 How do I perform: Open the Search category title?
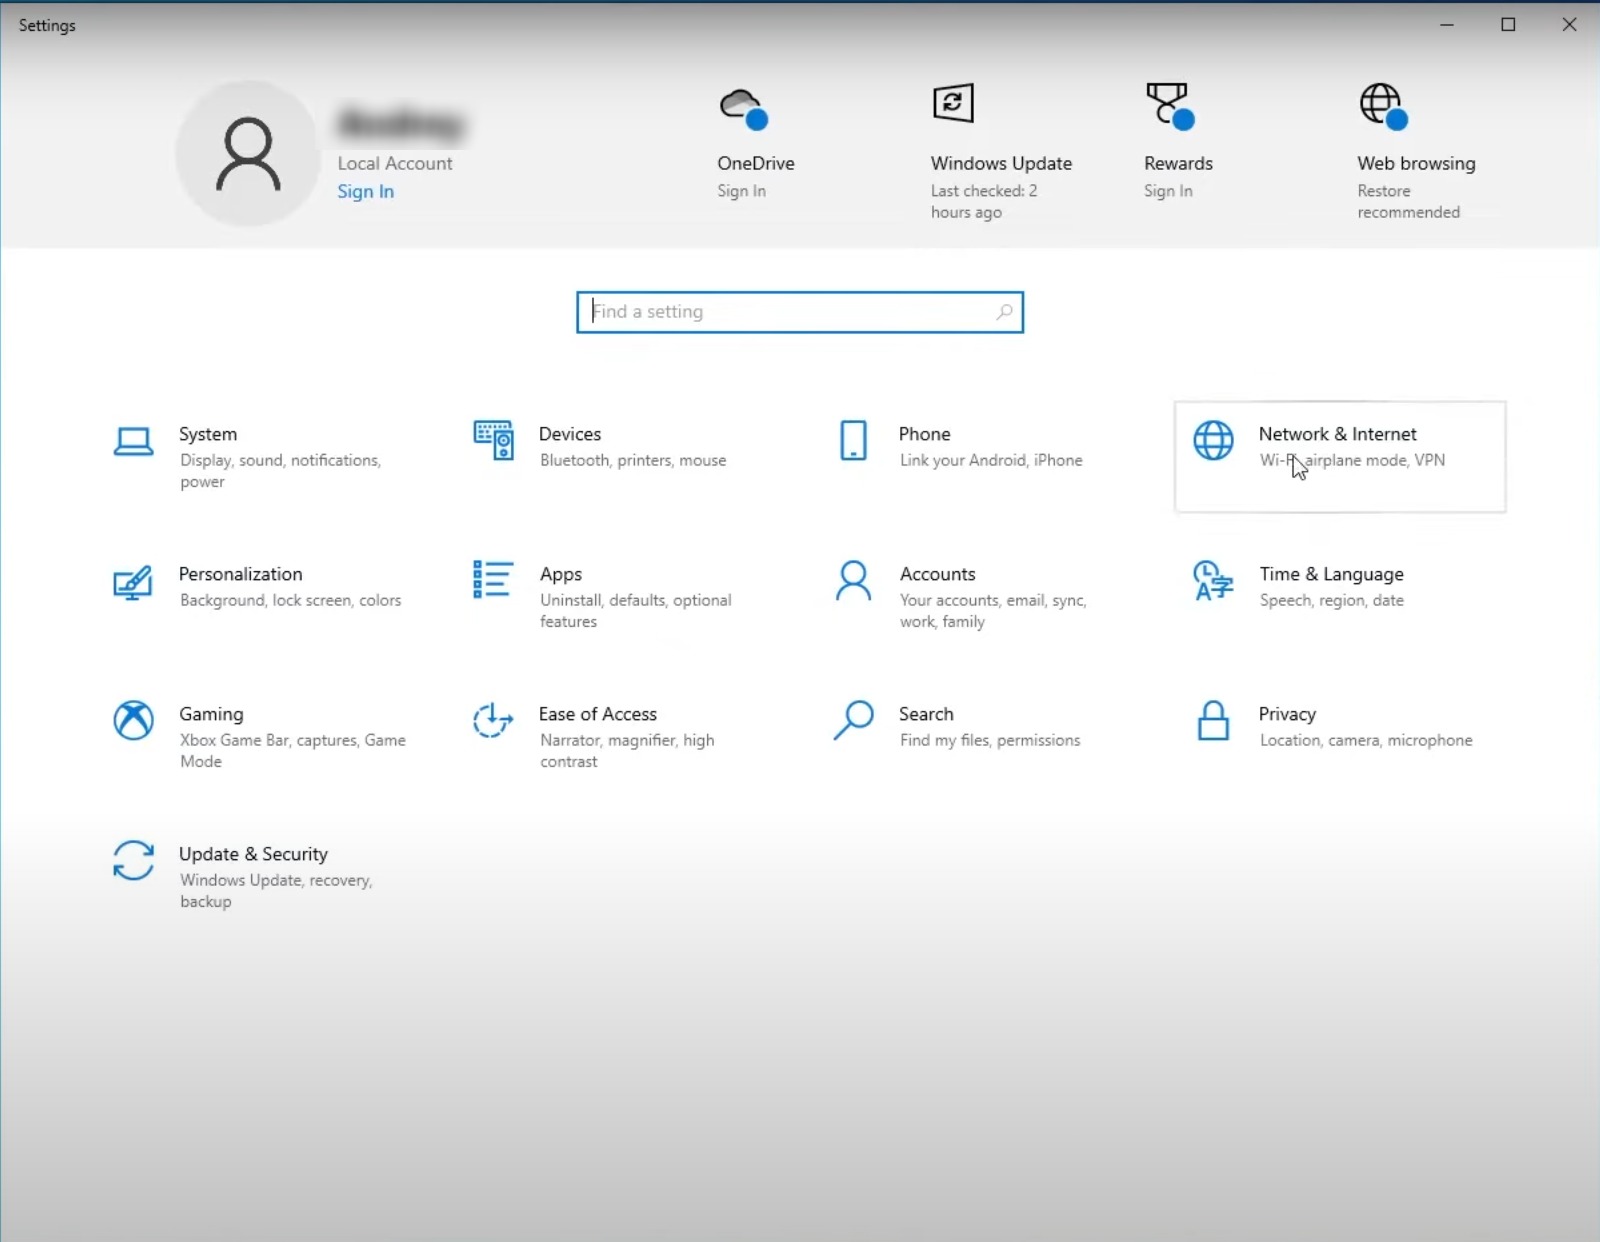click(x=926, y=714)
